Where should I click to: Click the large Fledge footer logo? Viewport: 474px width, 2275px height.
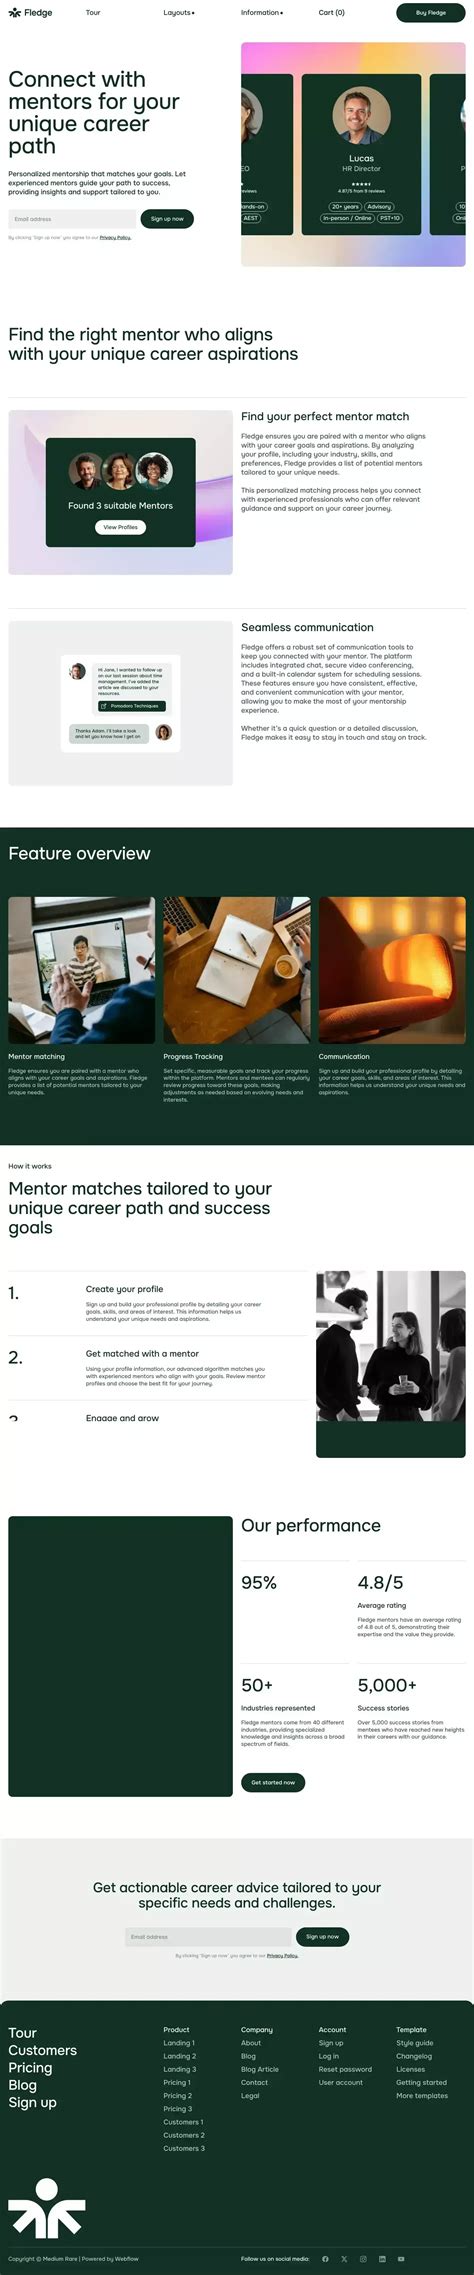point(46,2207)
